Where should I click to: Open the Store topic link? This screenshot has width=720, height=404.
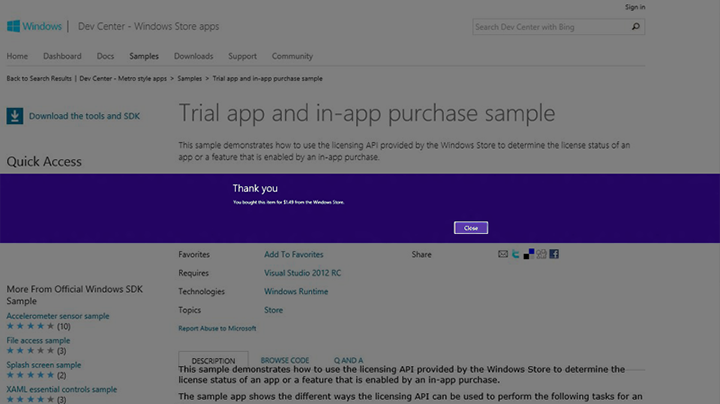click(x=273, y=310)
